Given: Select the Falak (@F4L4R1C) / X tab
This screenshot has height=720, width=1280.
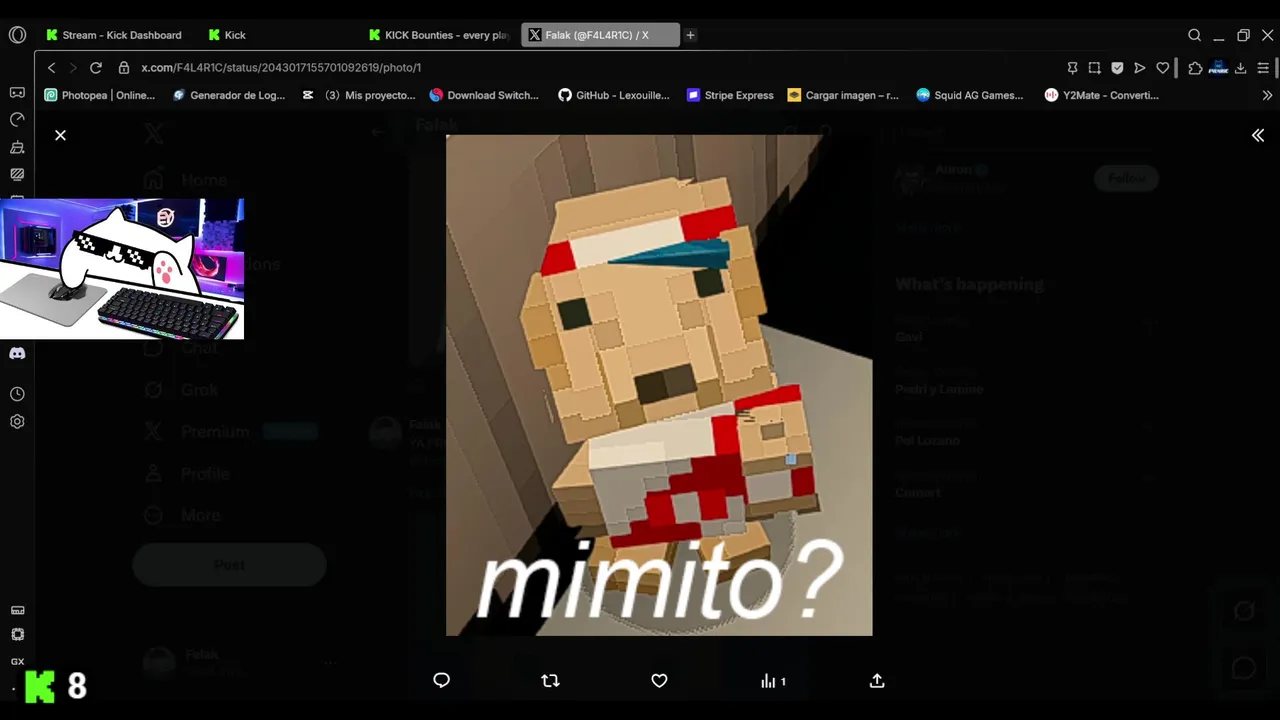Looking at the screenshot, I should click(600, 35).
